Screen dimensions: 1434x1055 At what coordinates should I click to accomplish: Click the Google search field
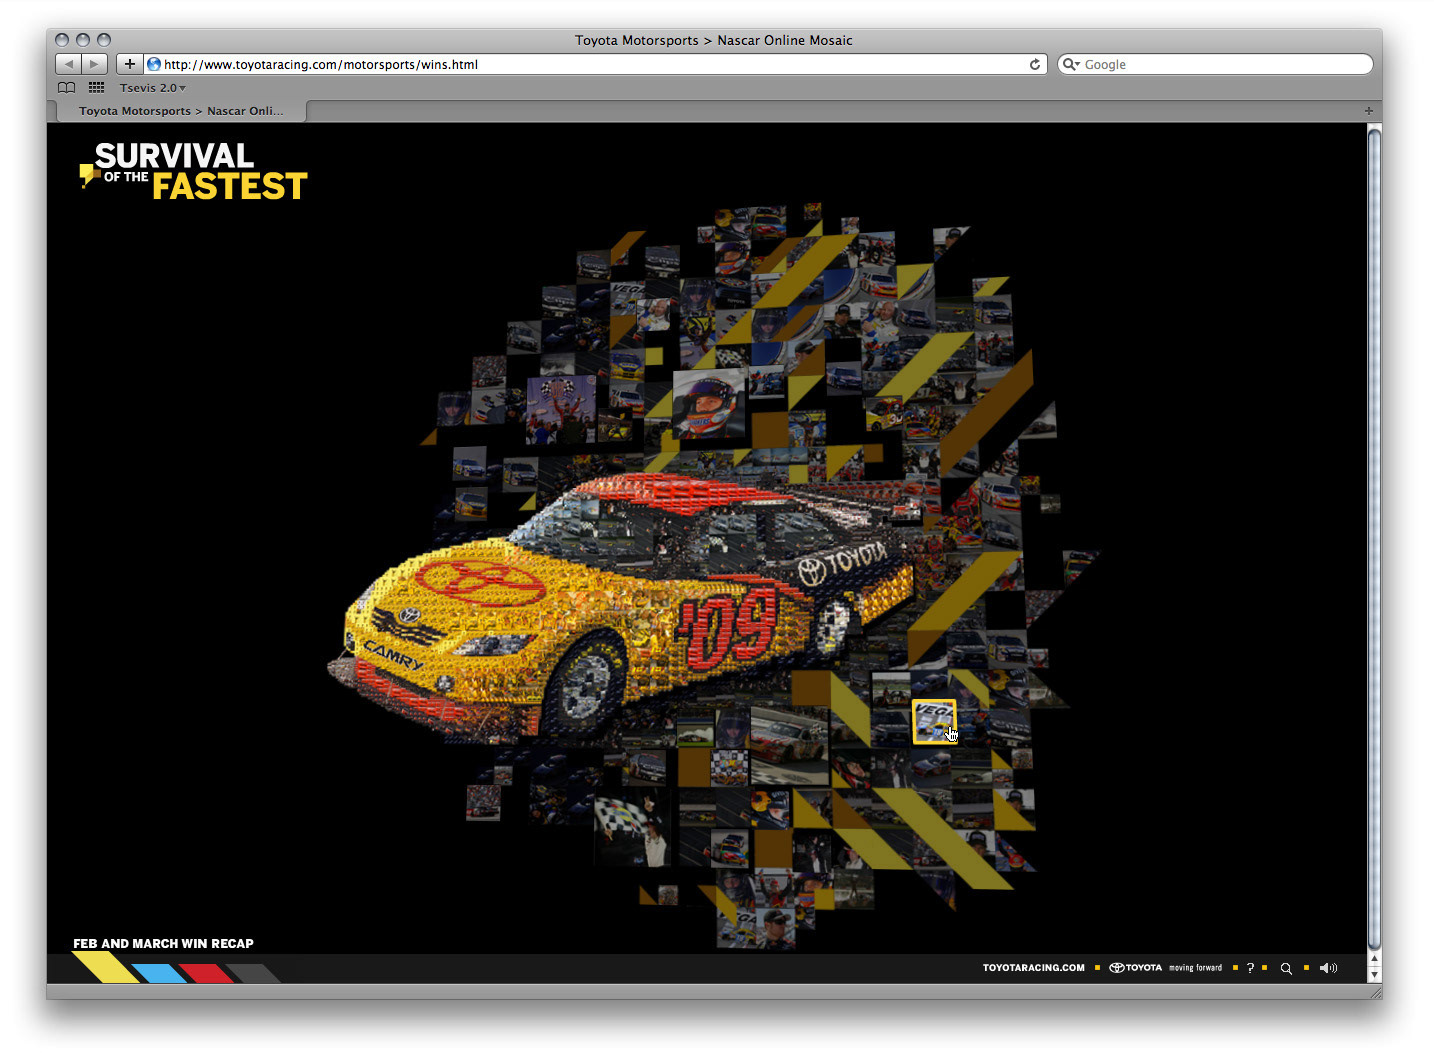[x=1215, y=64]
